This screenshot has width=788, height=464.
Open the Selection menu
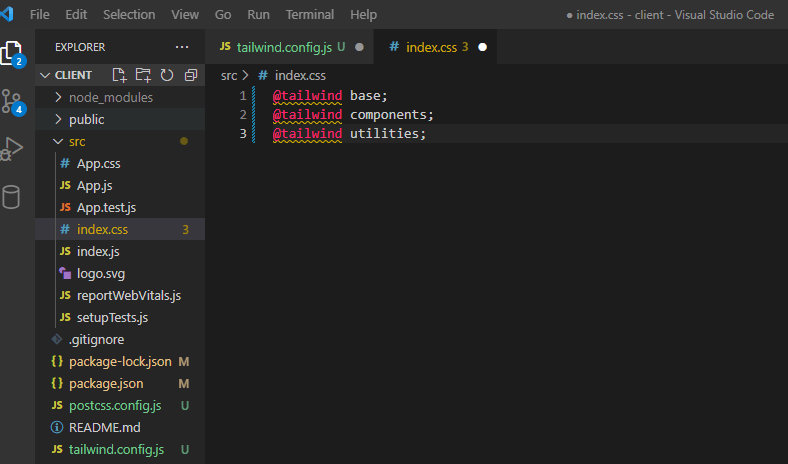[129, 15]
